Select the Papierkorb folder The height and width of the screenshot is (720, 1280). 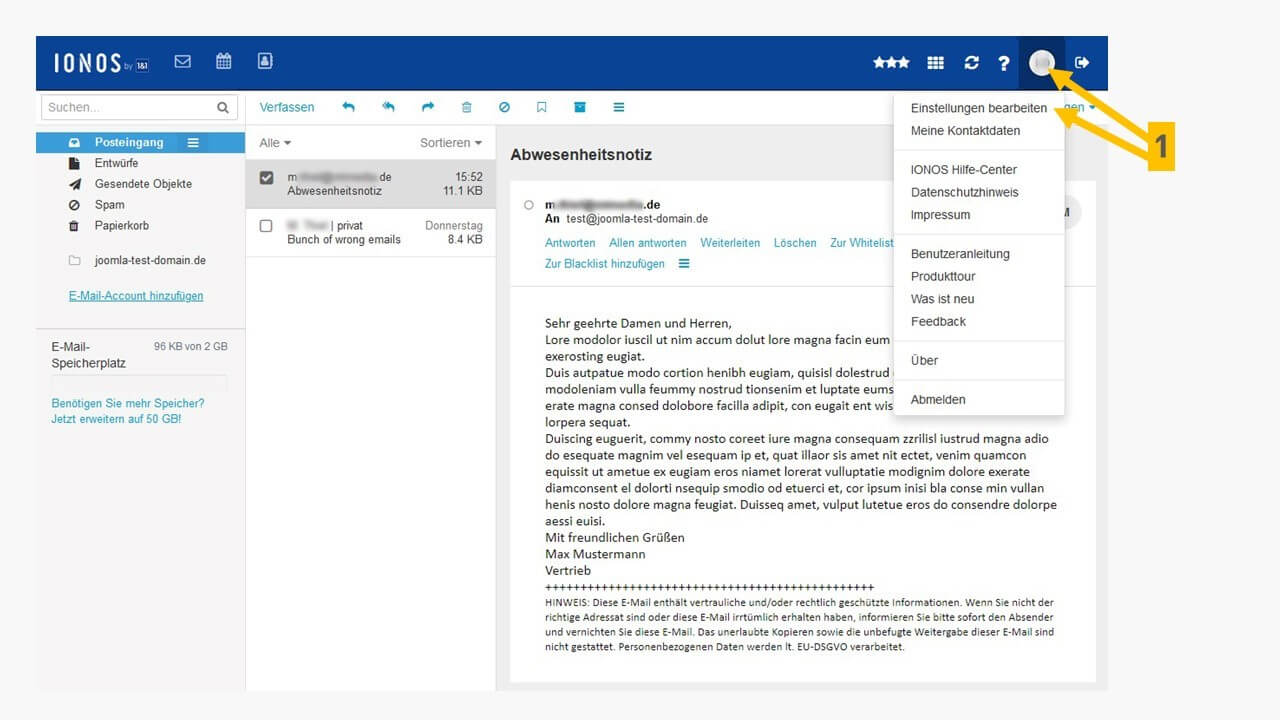[121, 226]
